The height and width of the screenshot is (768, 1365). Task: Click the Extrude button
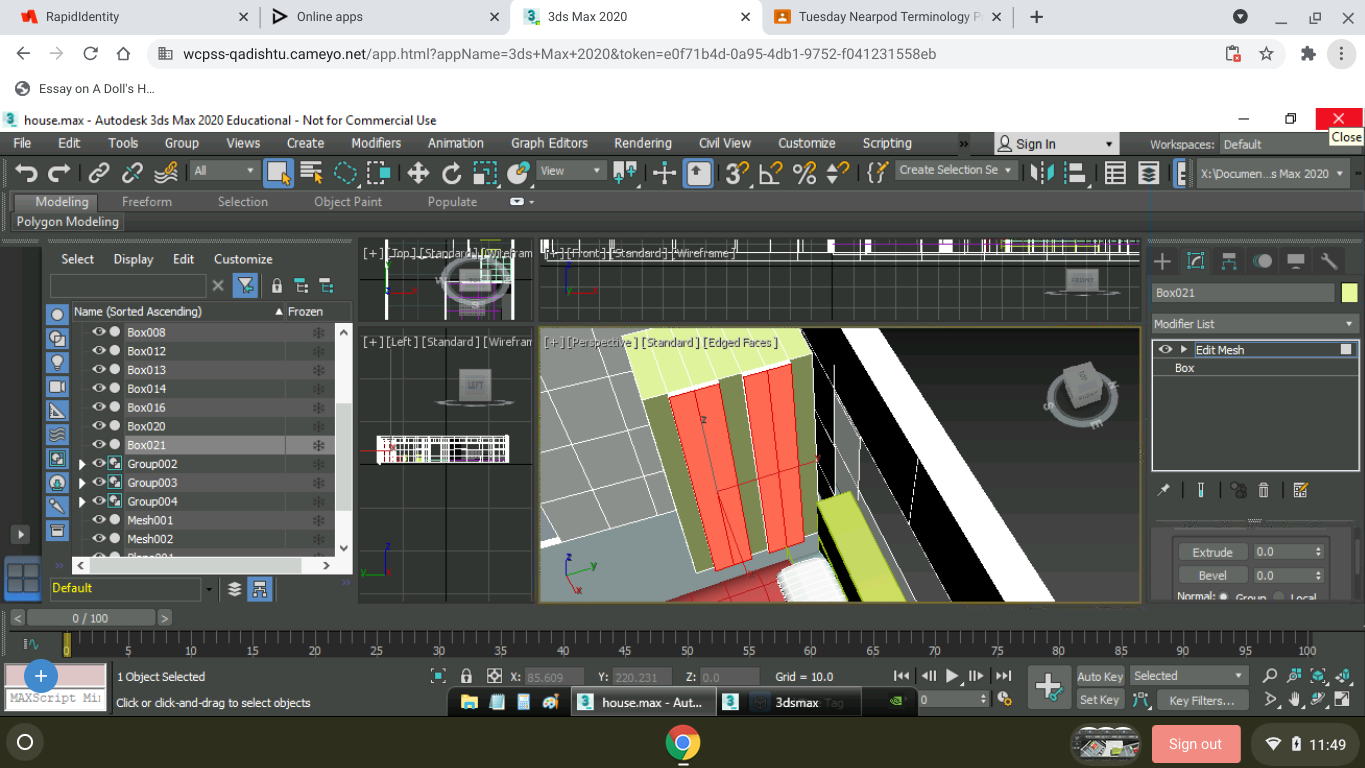coord(1213,552)
